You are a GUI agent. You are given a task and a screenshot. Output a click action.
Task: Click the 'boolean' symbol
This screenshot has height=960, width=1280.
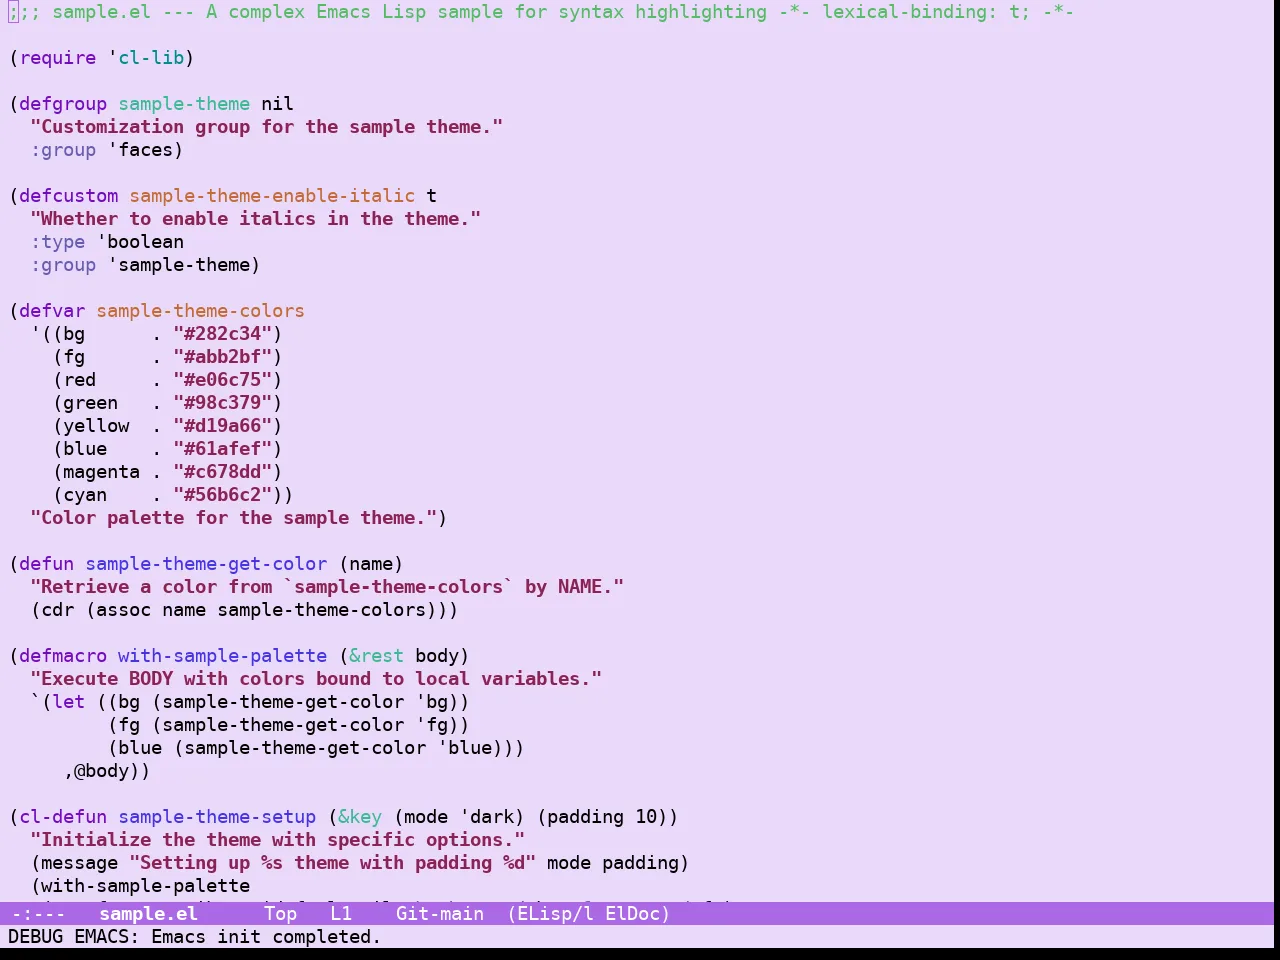click(x=145, y=242)
